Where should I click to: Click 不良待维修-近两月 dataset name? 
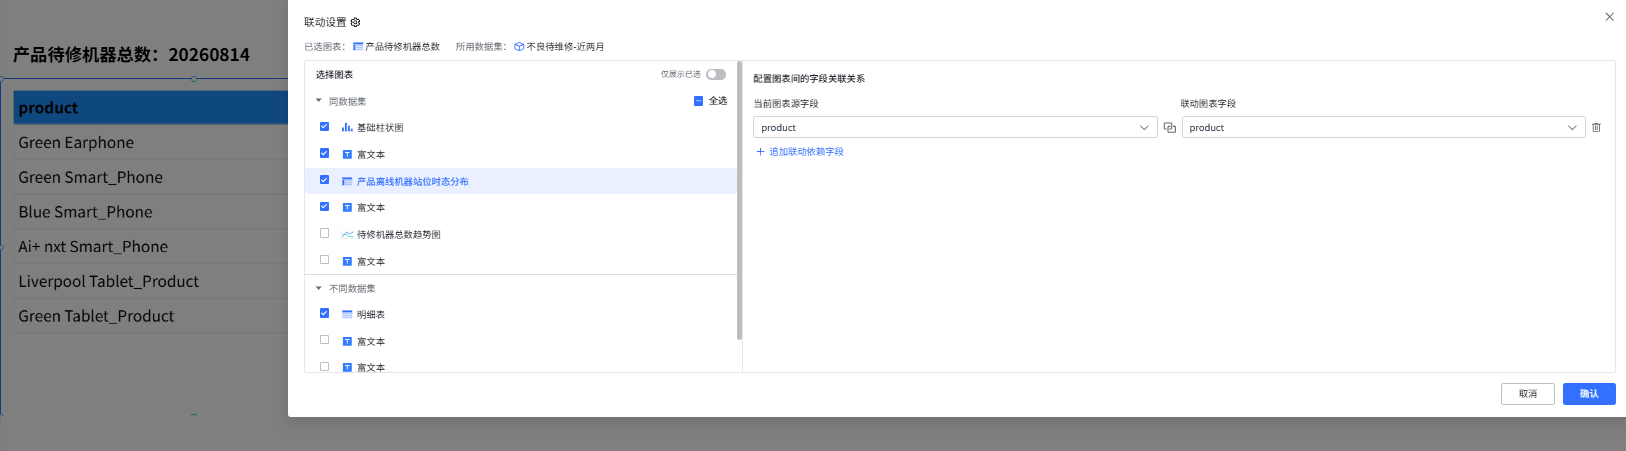point(565,47)
